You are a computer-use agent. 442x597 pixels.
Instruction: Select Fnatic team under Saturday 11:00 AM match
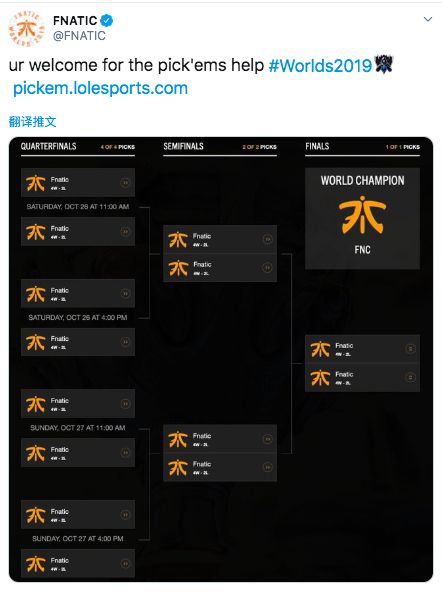point(78,232)
